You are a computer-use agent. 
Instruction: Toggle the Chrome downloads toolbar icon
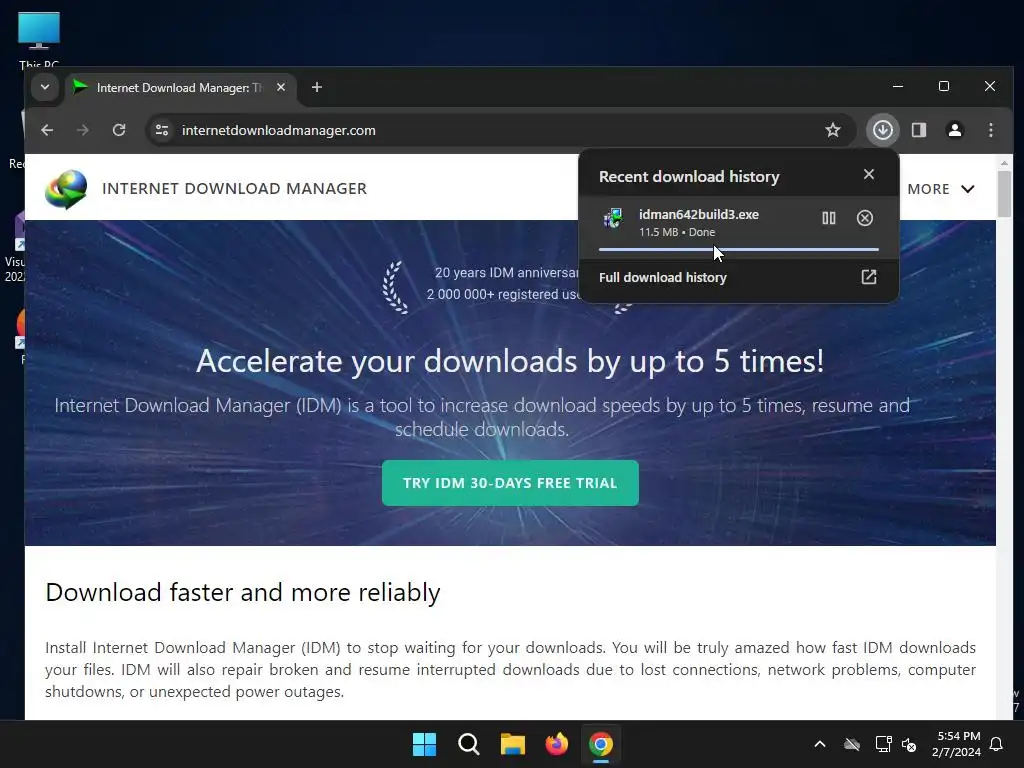pos(883,130)
